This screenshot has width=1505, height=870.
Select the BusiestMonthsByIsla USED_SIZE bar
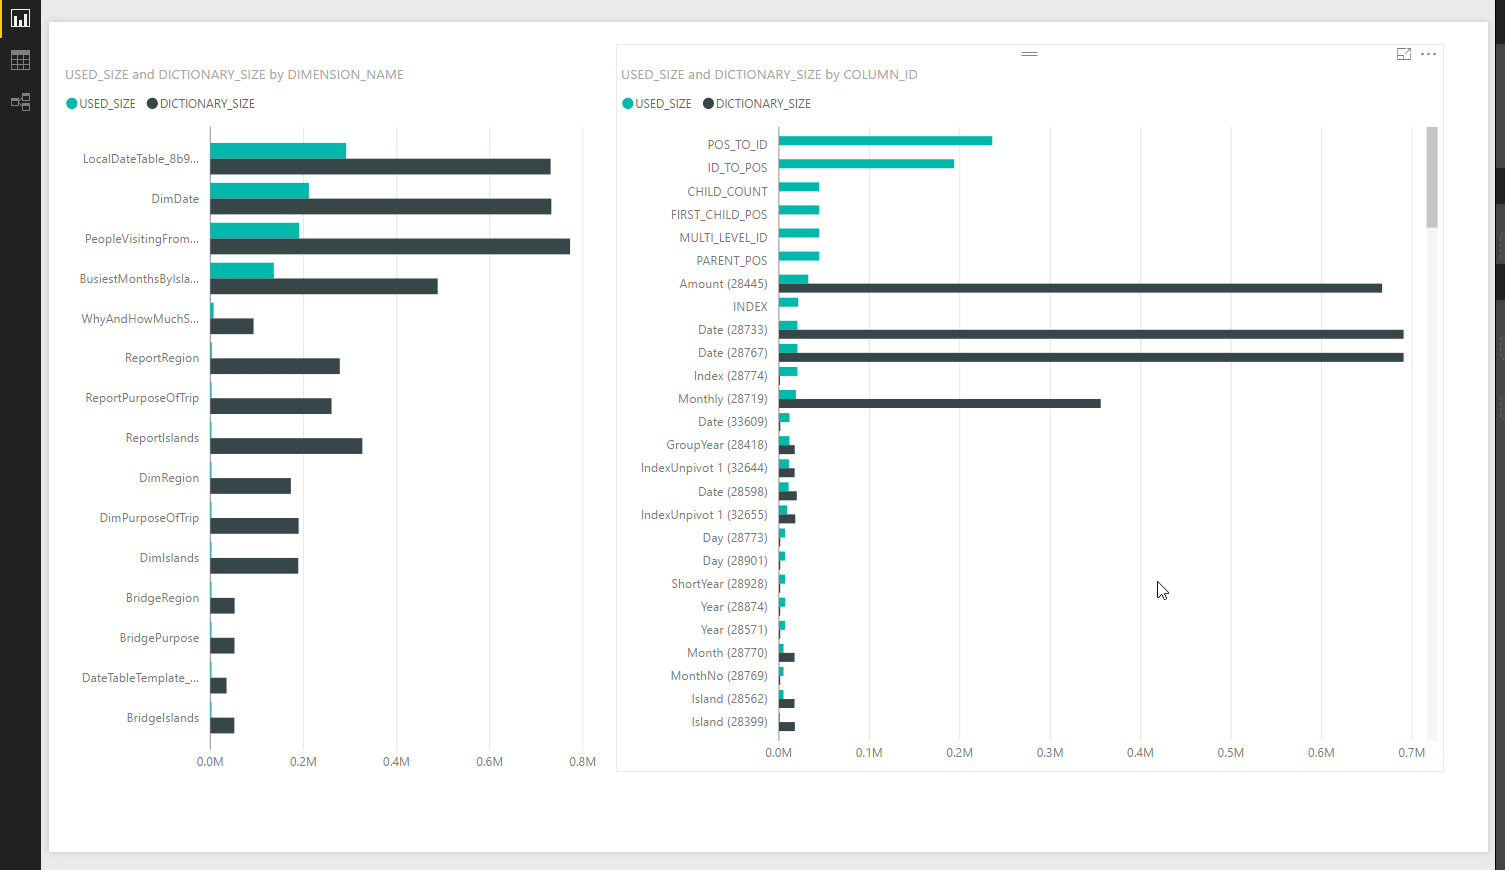tap(240, 269)
